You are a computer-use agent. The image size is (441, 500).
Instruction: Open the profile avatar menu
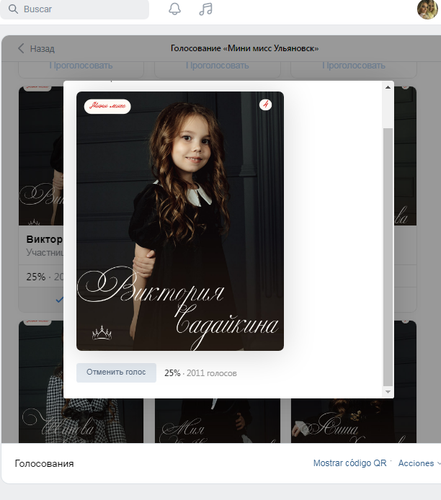pos(427,9)
